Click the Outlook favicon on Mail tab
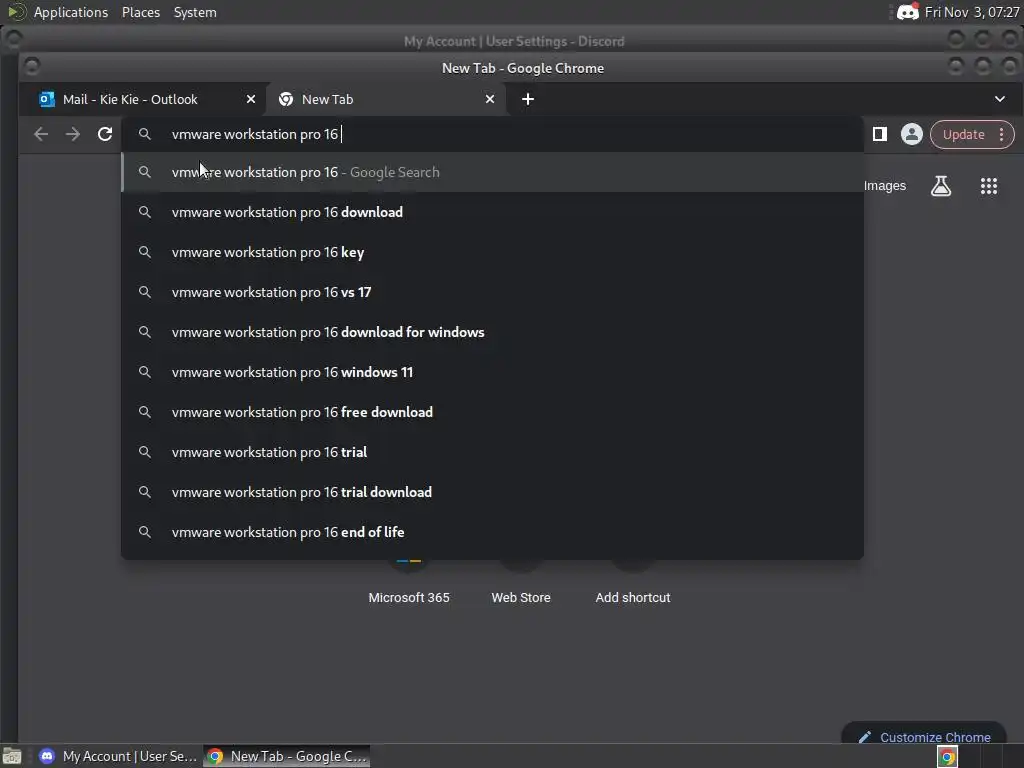 (46, 99)
